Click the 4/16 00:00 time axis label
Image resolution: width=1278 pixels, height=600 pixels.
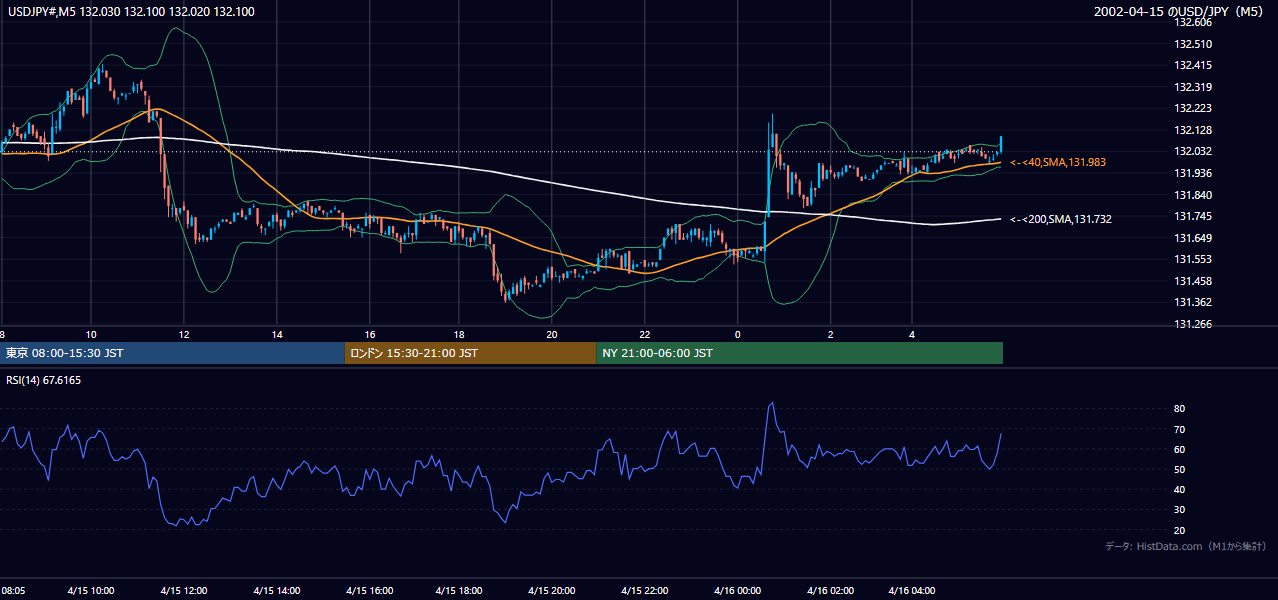(738, 590)
